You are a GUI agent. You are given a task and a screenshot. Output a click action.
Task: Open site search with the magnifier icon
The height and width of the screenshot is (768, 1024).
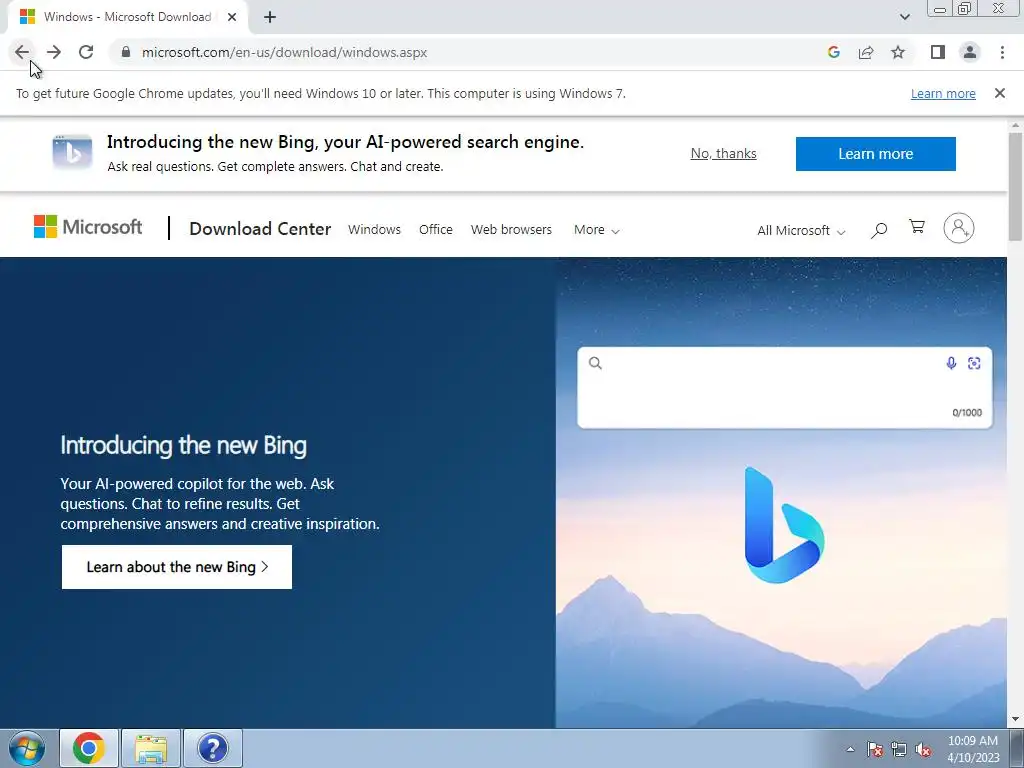[x=879, y=230]
